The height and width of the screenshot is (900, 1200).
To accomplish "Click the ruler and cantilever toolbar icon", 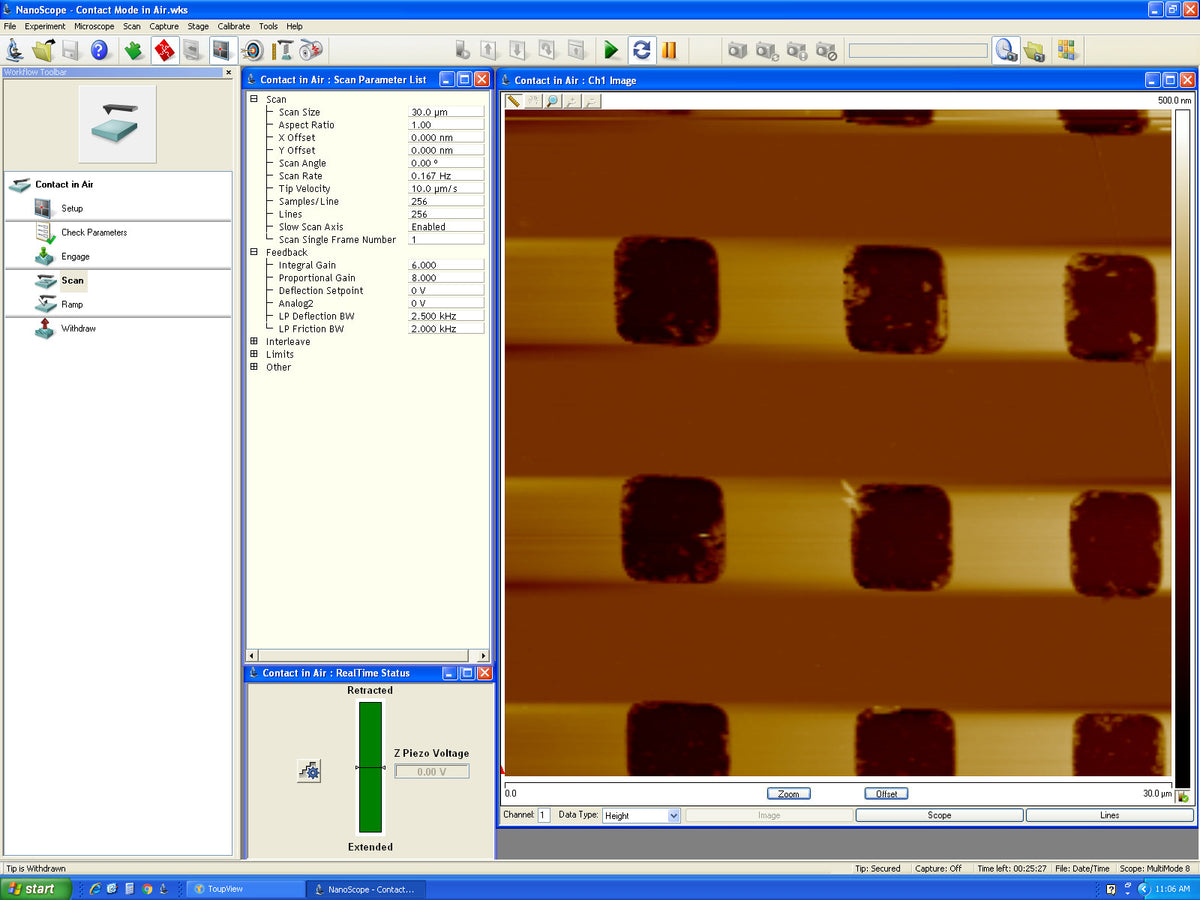I will [283, 50].
